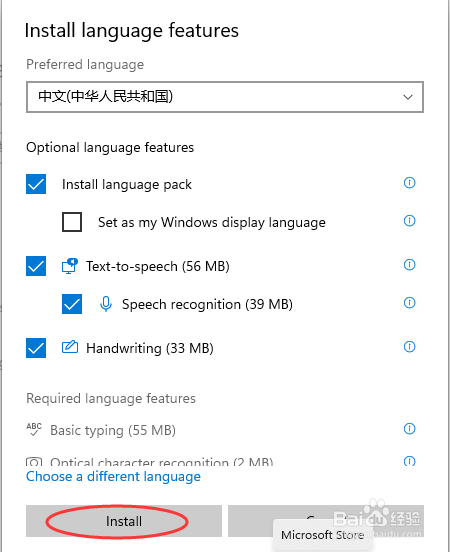Disable the Speech recognition checkbox
Image resolution: width=450 pixels, height=552 pixels.
(72, 304)
